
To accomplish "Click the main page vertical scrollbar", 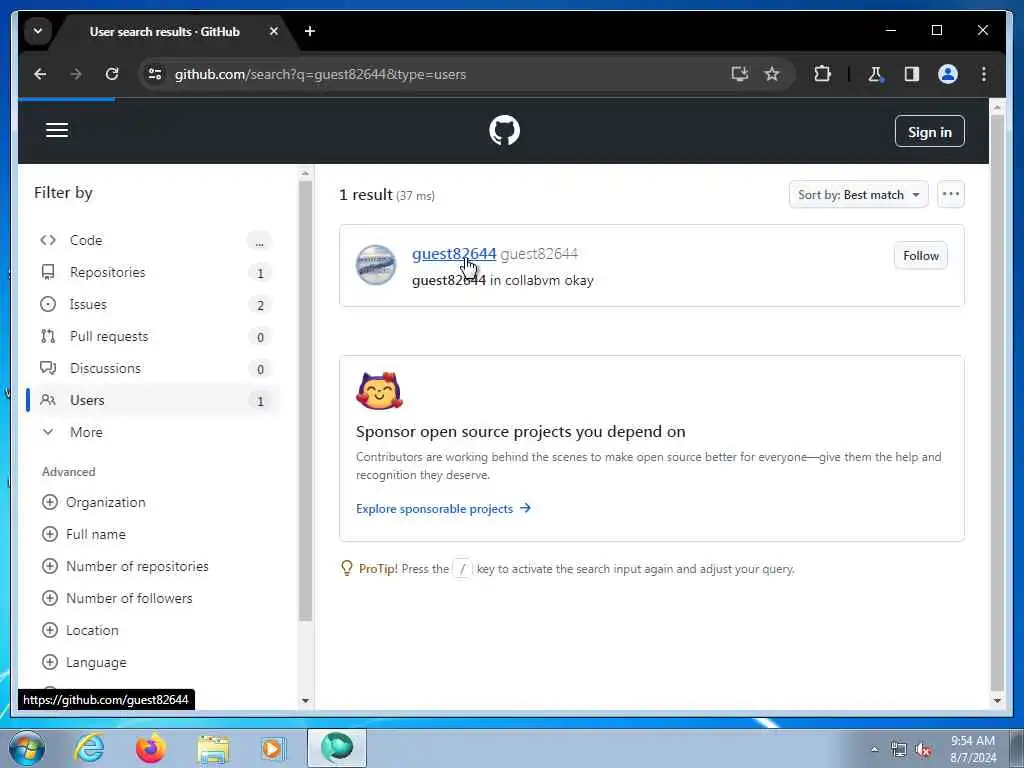I will click(x=997, y=402).
